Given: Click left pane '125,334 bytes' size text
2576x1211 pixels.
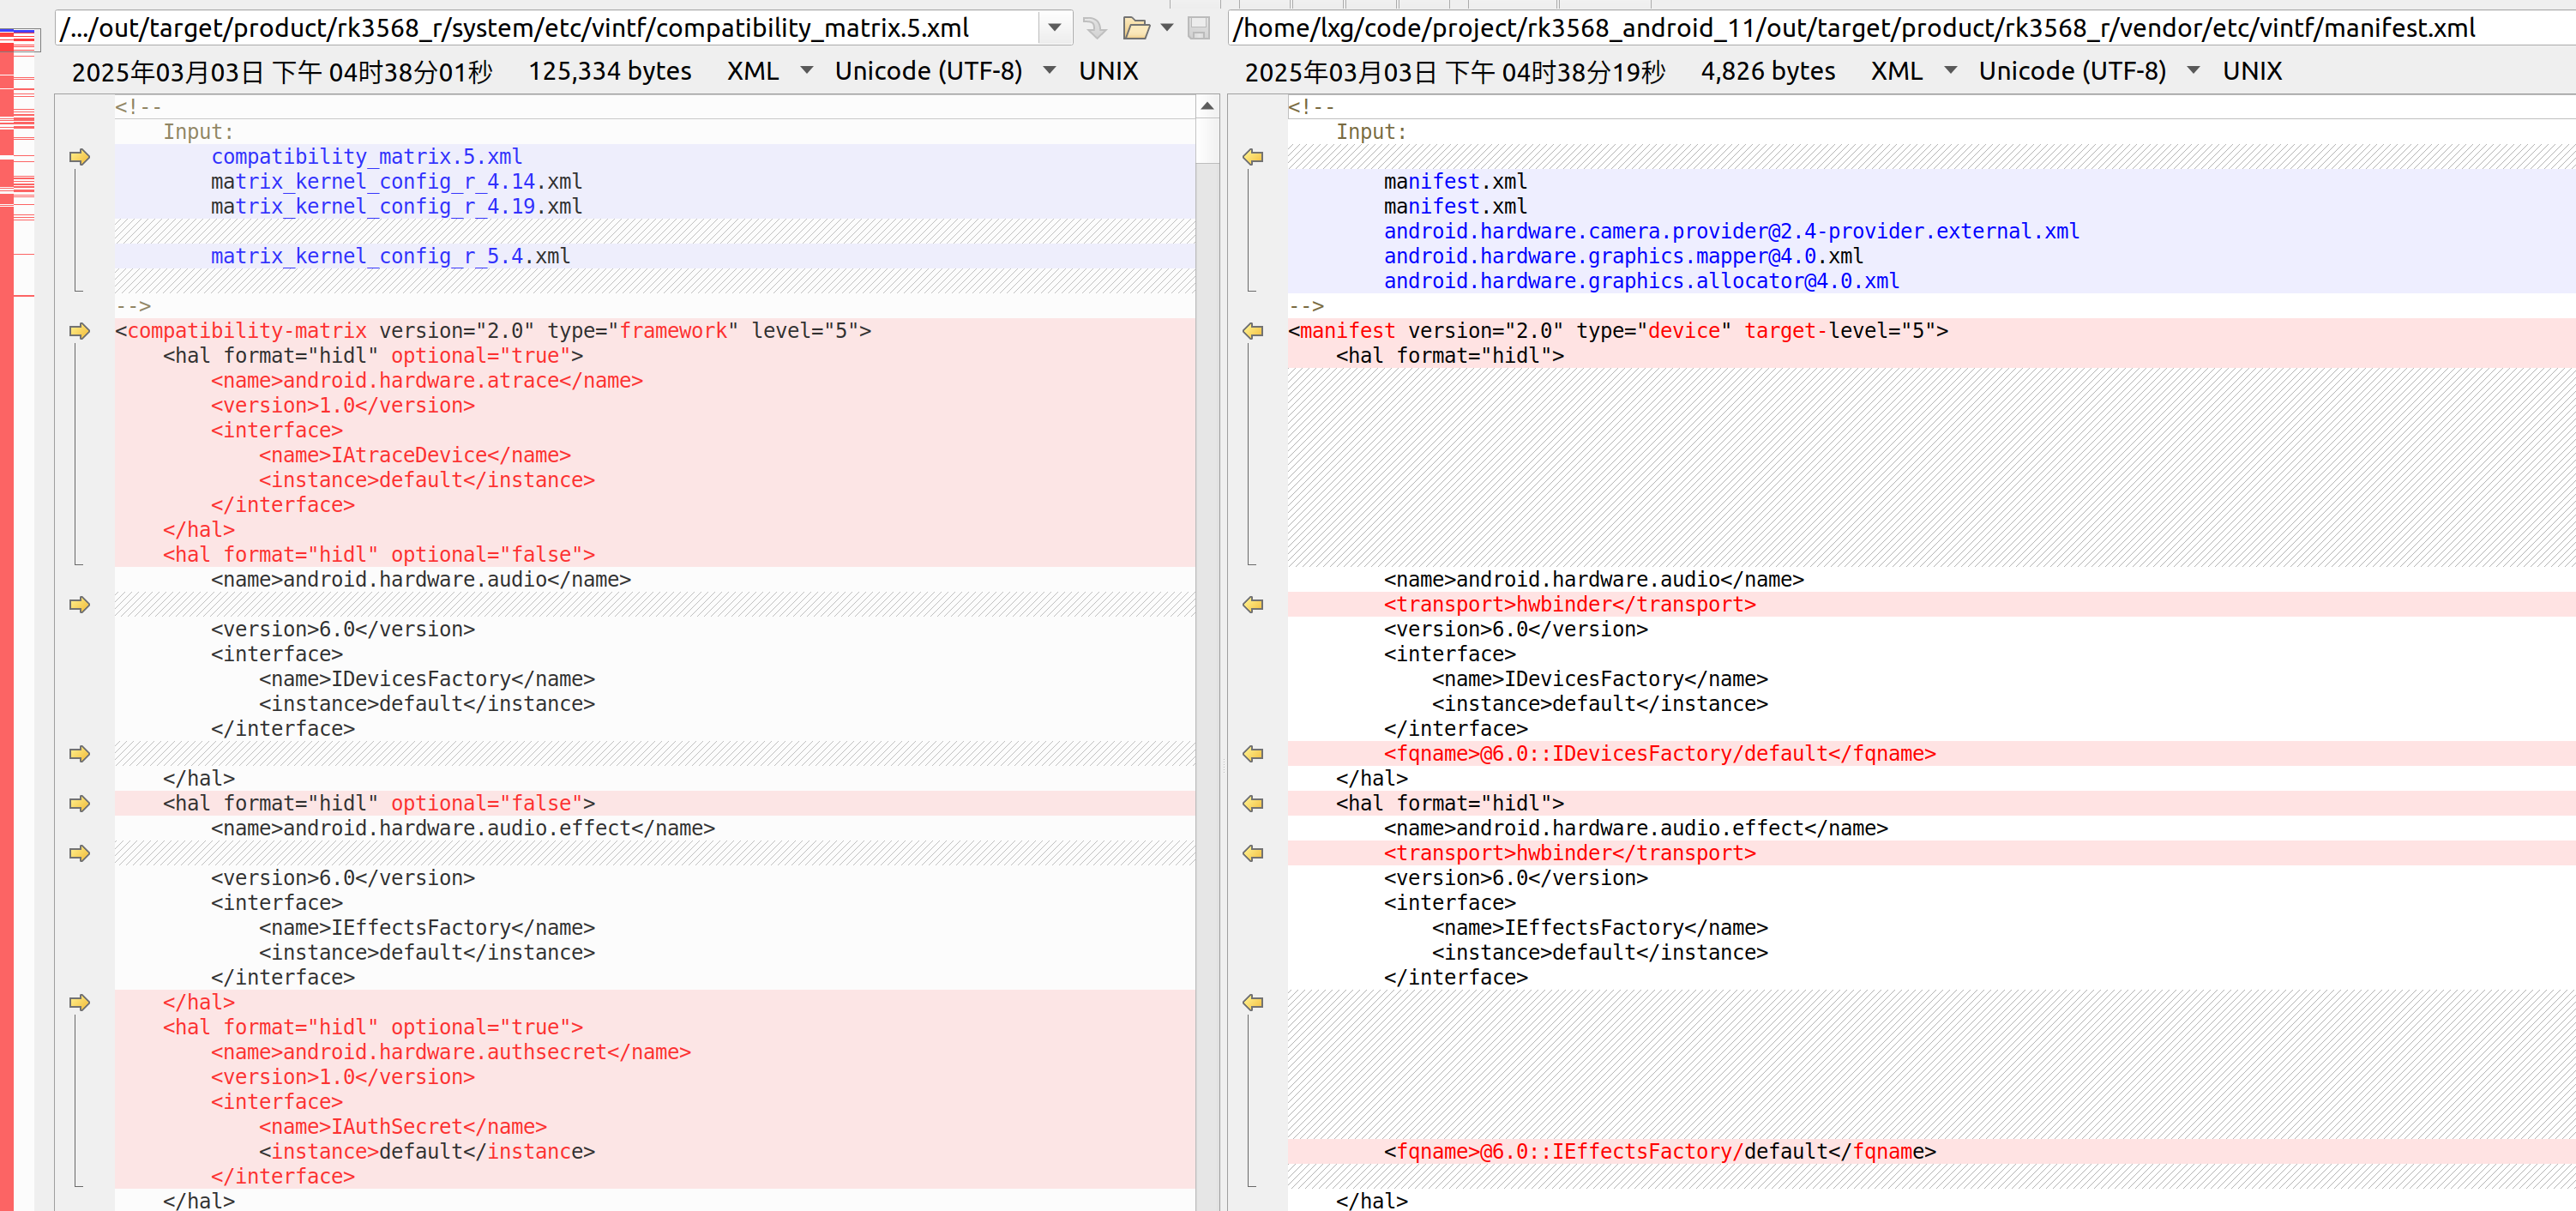Looking at the screenshot, I should point(610,71).
